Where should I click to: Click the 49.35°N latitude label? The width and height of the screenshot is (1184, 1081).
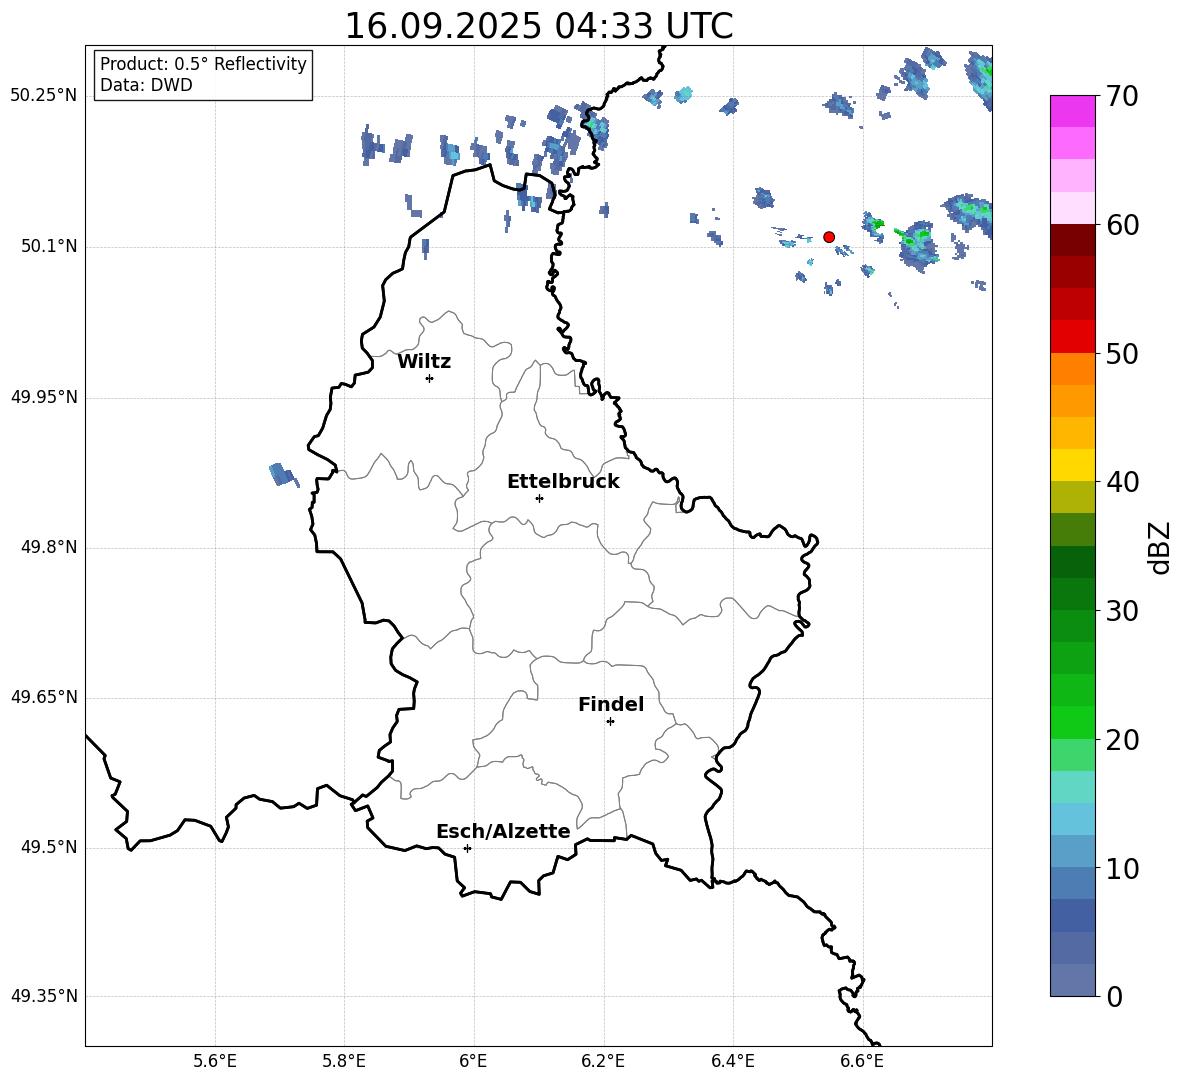(44, 996)
